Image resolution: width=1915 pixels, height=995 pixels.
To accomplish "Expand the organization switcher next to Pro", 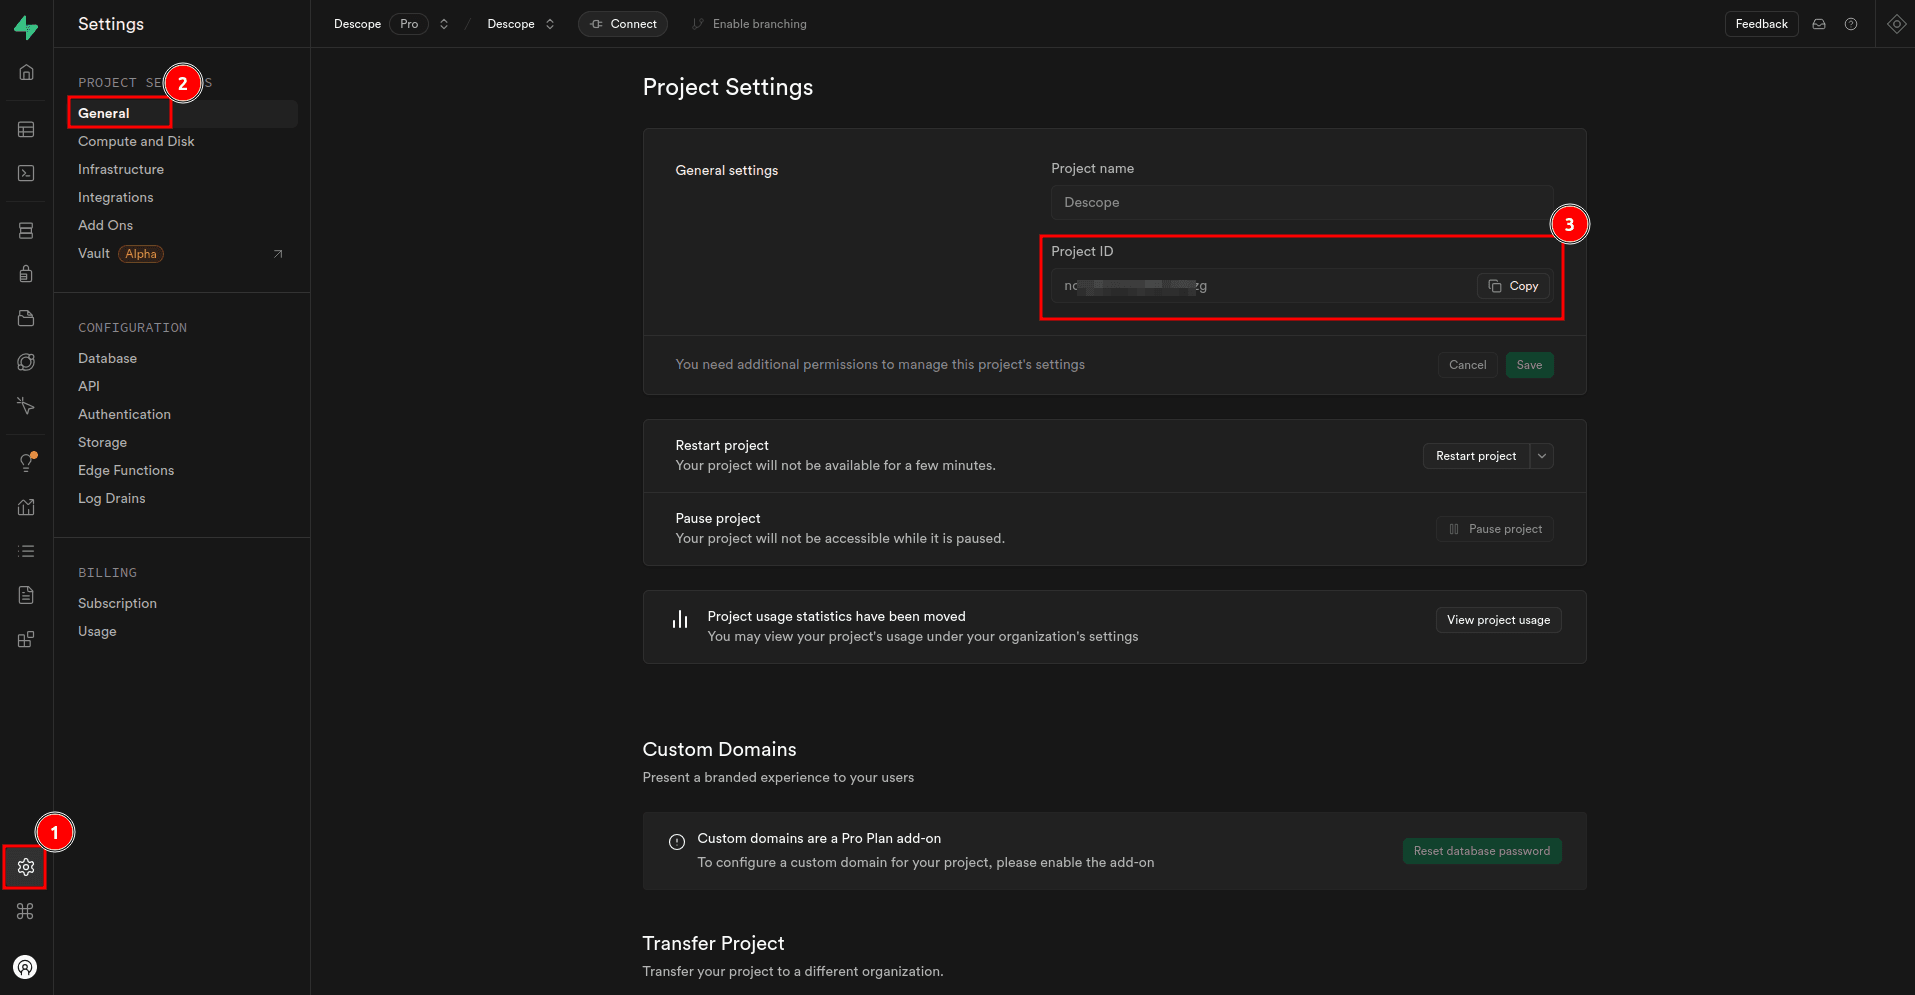I will [x=444, y=24].
